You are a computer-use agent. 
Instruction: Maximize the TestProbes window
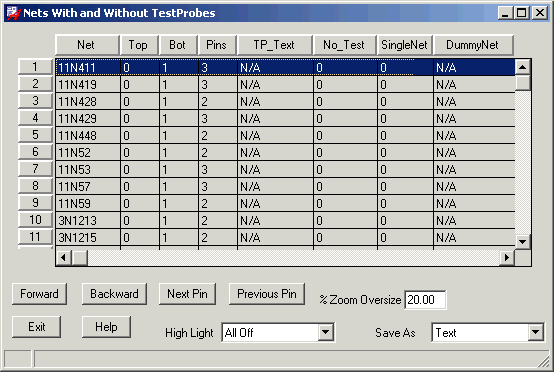click(521, 13)
